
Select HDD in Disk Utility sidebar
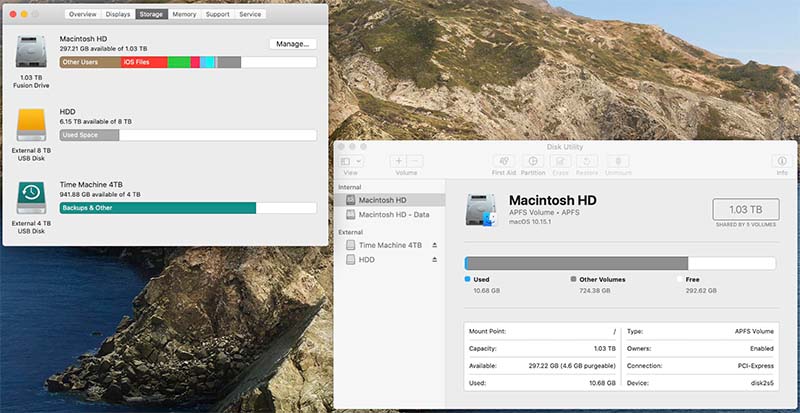(390, 260)
